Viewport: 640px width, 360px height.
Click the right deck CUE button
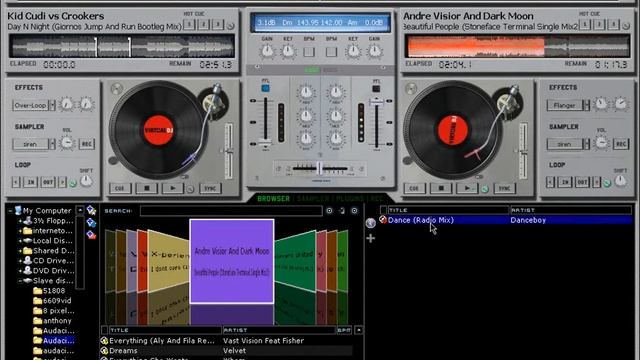tap(414, 188)
